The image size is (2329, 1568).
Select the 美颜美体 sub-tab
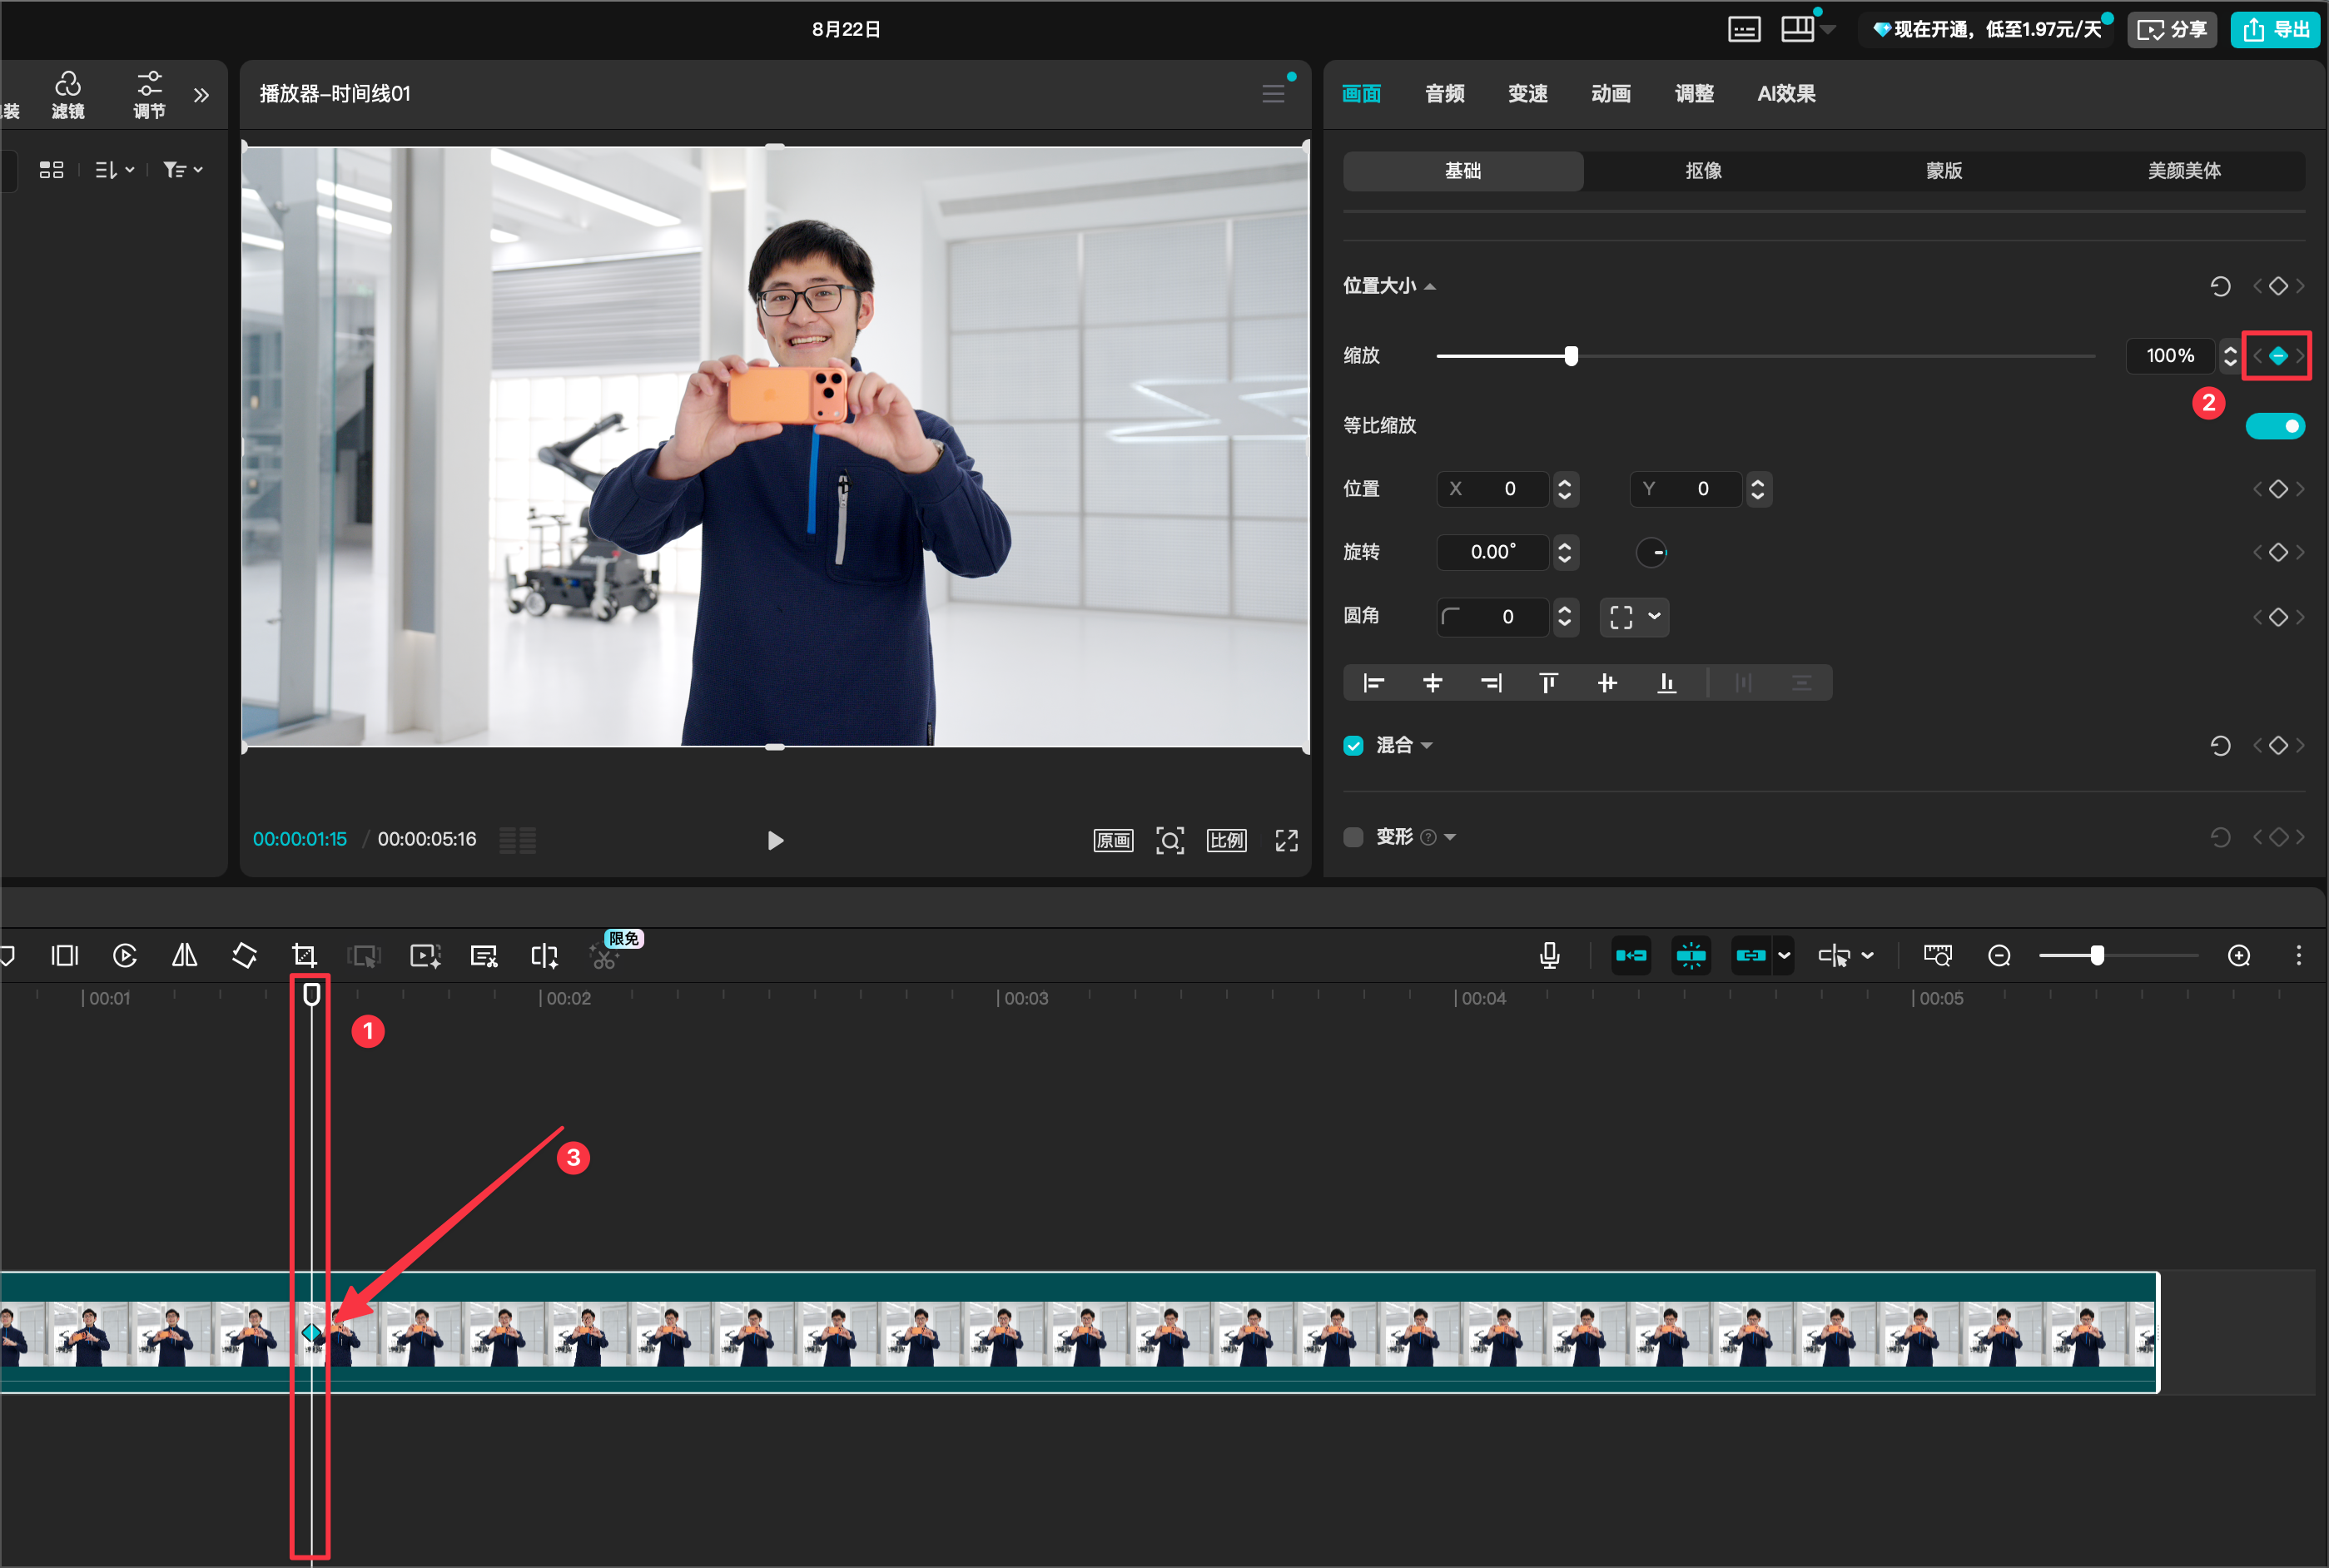point(2184,171)
